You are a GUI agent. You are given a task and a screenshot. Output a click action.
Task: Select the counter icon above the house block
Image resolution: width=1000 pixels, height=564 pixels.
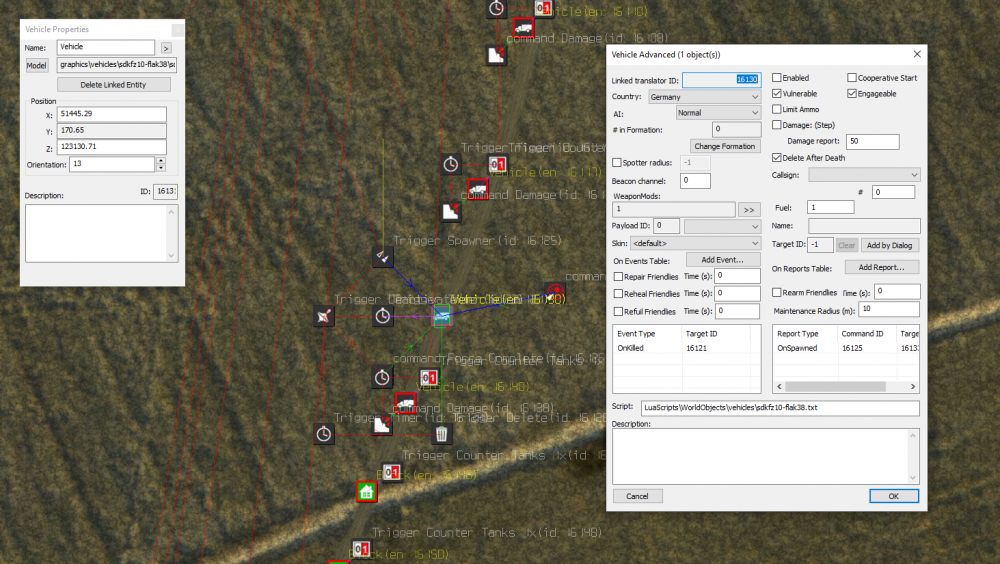click(x=391, y=471)
